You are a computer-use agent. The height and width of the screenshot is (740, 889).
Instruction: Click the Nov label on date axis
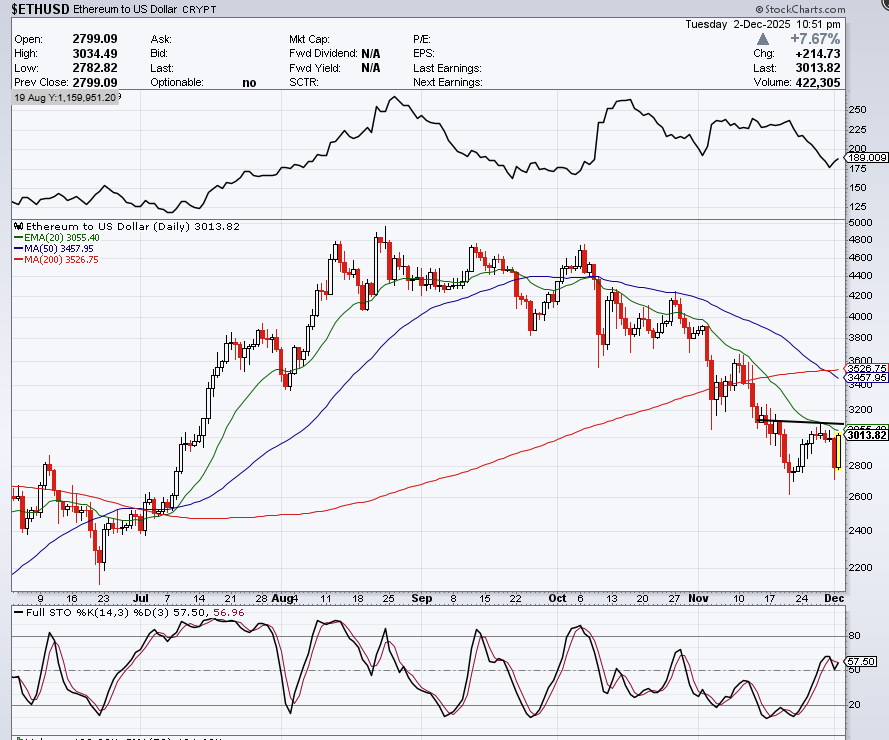[698, 598]
